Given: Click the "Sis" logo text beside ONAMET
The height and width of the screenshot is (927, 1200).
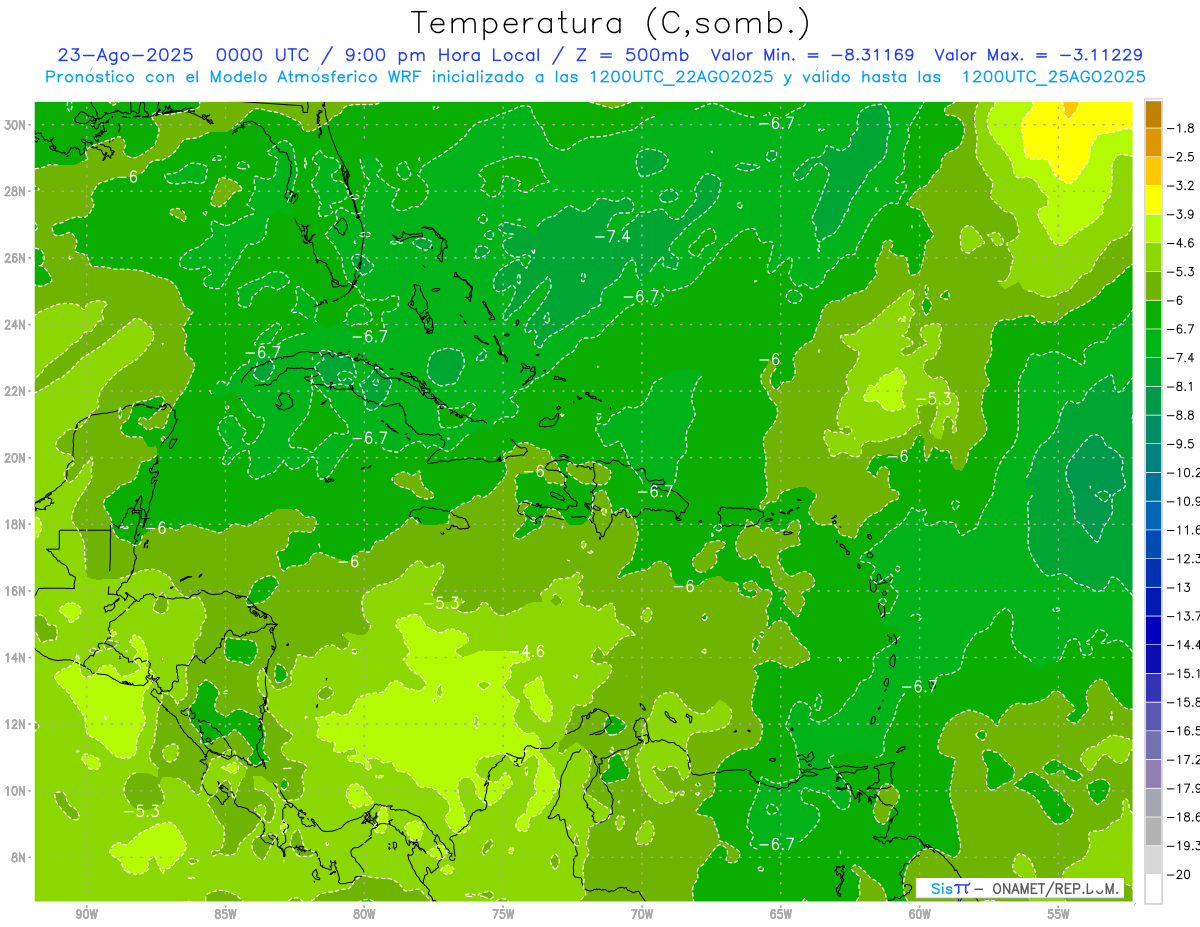Looking at the screenshot, I should click(941, 888).
